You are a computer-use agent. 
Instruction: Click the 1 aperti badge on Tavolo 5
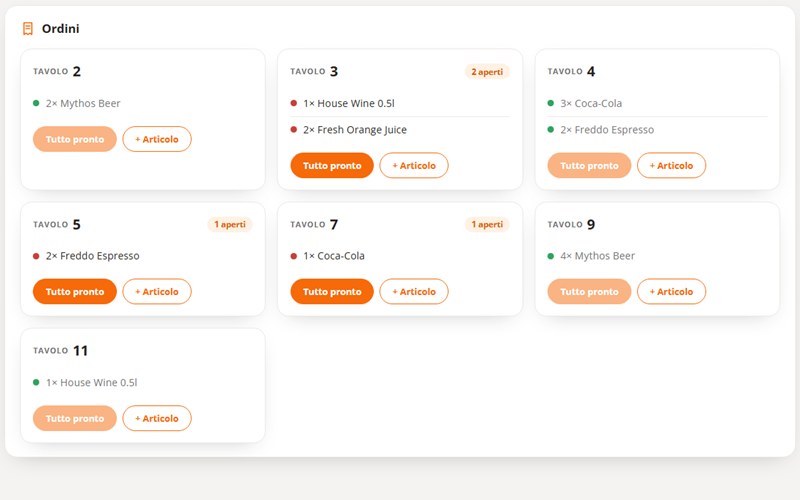[230, 224]
